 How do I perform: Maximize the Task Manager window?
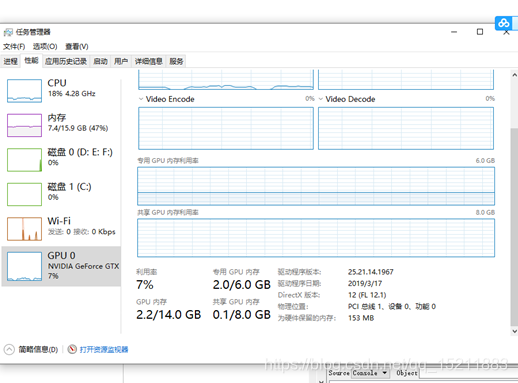[x=480, y=32]
